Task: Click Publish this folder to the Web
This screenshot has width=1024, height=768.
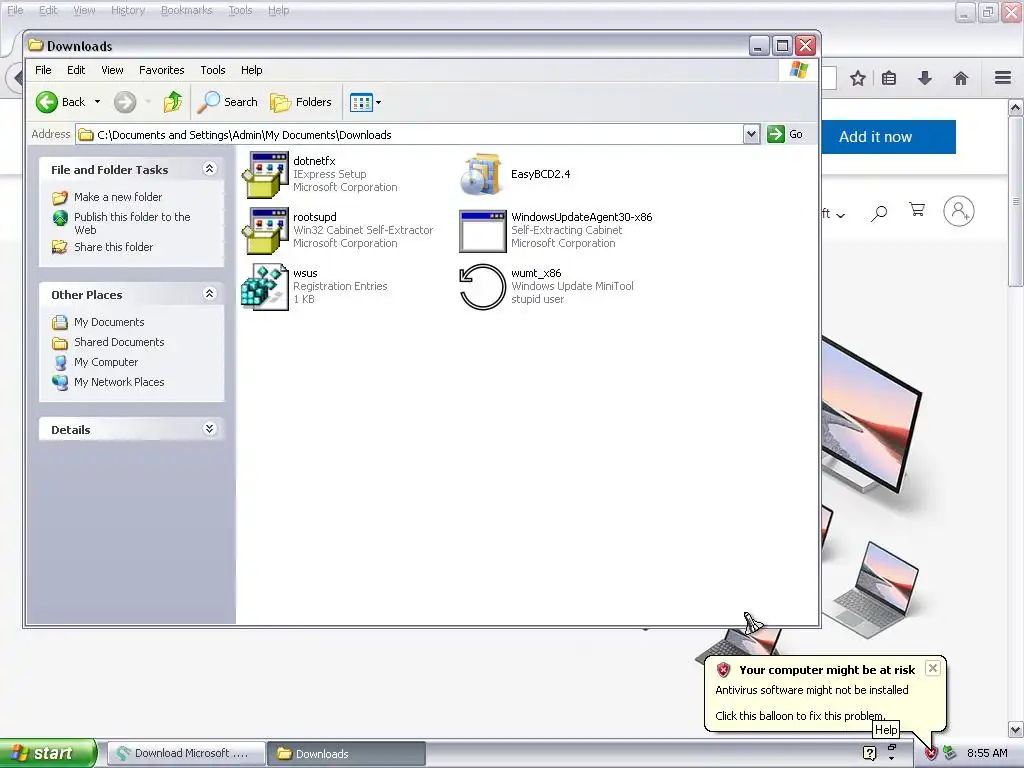Action: coord(132,223)
